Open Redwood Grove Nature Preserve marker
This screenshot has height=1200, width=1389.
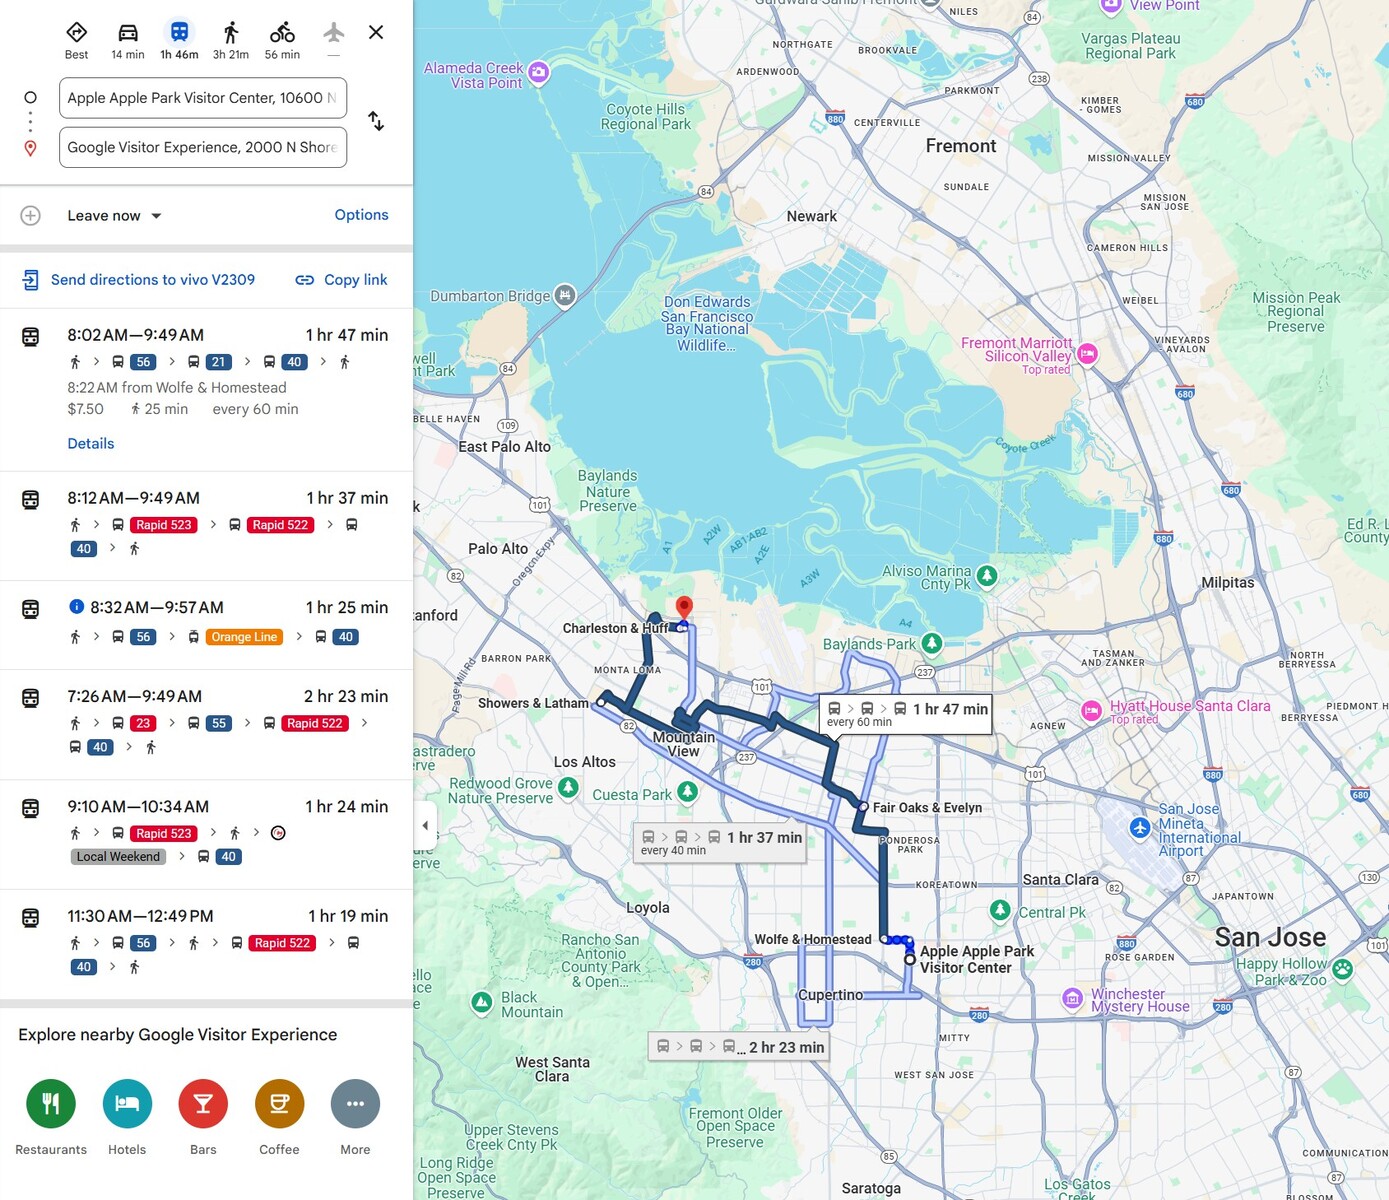click(568, 788)
